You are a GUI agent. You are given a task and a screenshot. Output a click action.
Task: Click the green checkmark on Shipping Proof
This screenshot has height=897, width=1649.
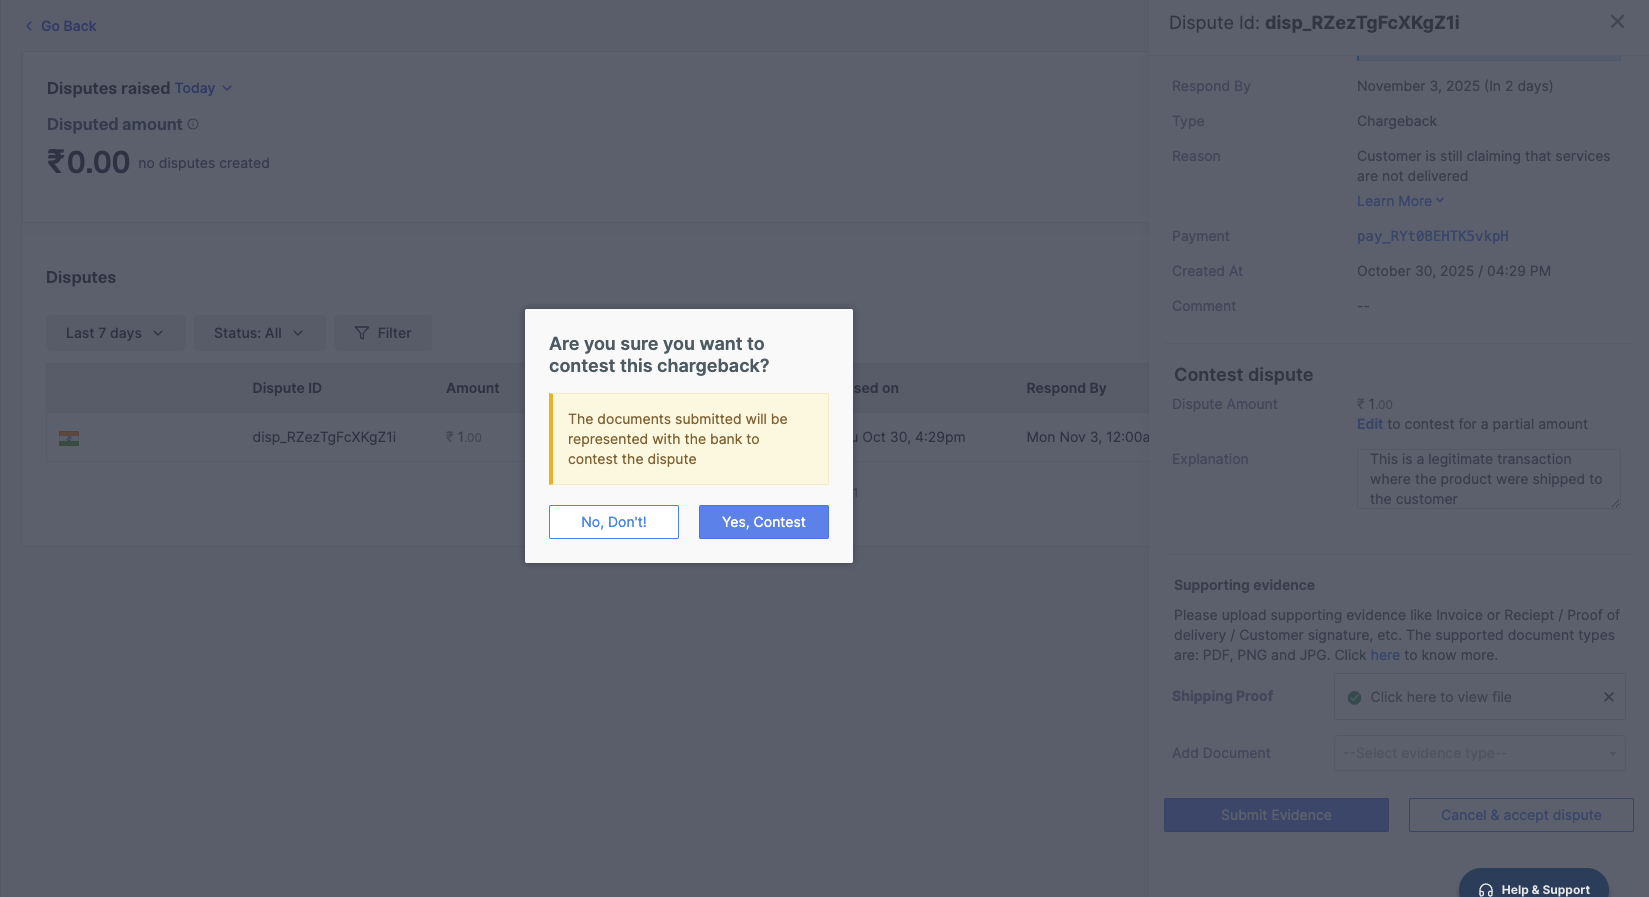click(x=1354, y=698)
